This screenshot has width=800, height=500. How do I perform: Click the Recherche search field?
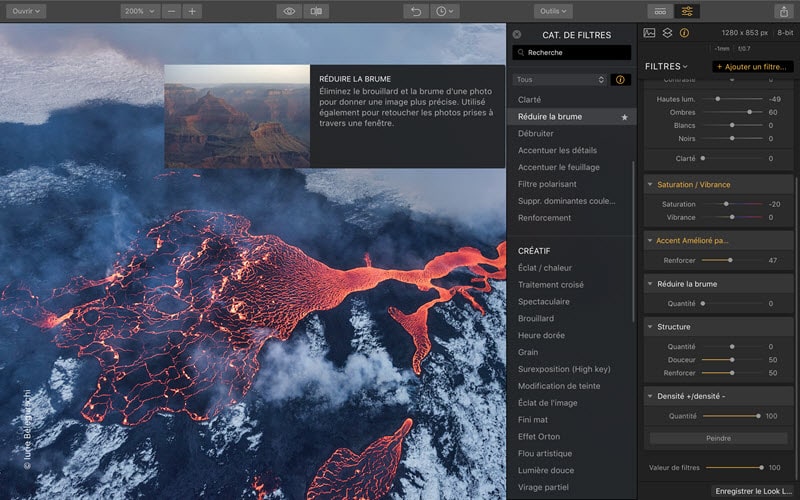pyautogui.click(x=571, y=53)
